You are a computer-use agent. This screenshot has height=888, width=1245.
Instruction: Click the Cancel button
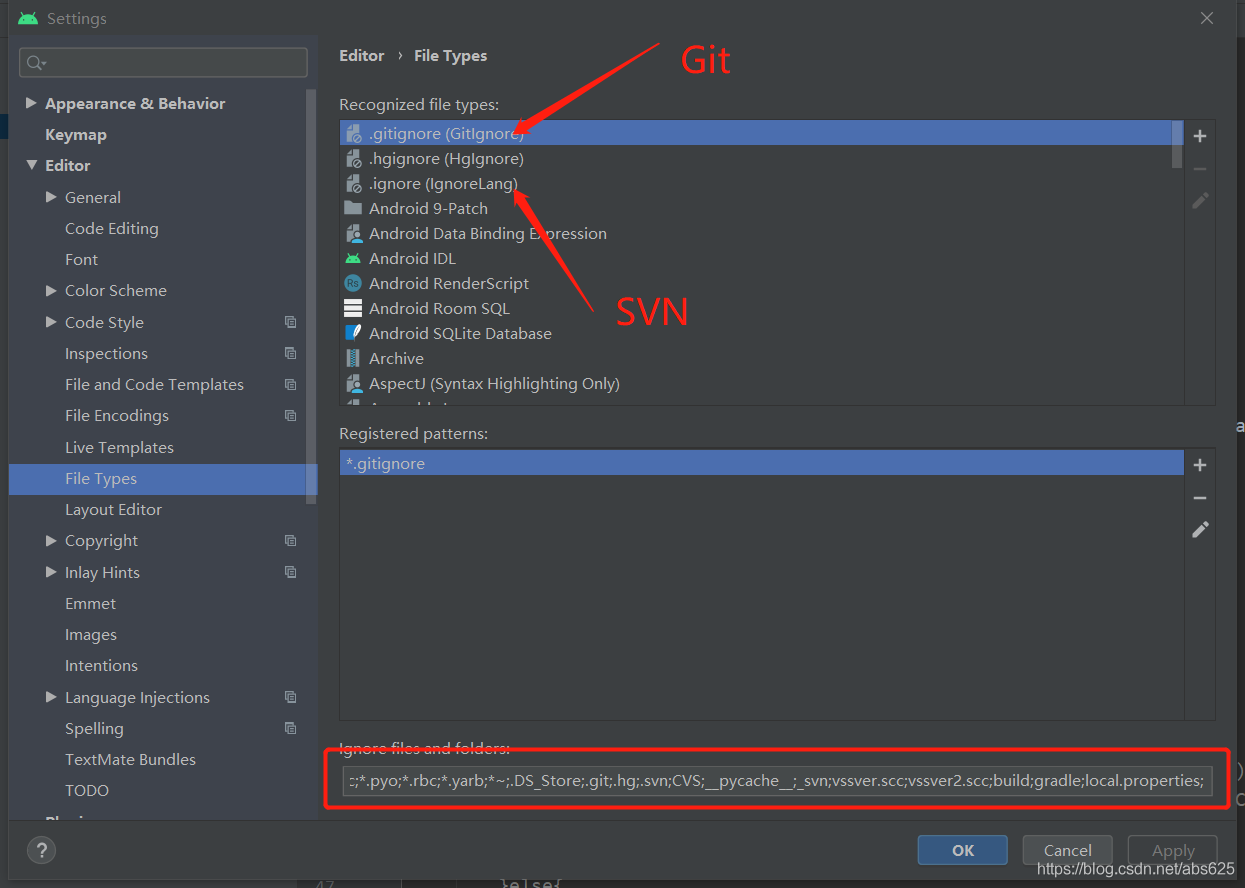tap(1066, 849)
